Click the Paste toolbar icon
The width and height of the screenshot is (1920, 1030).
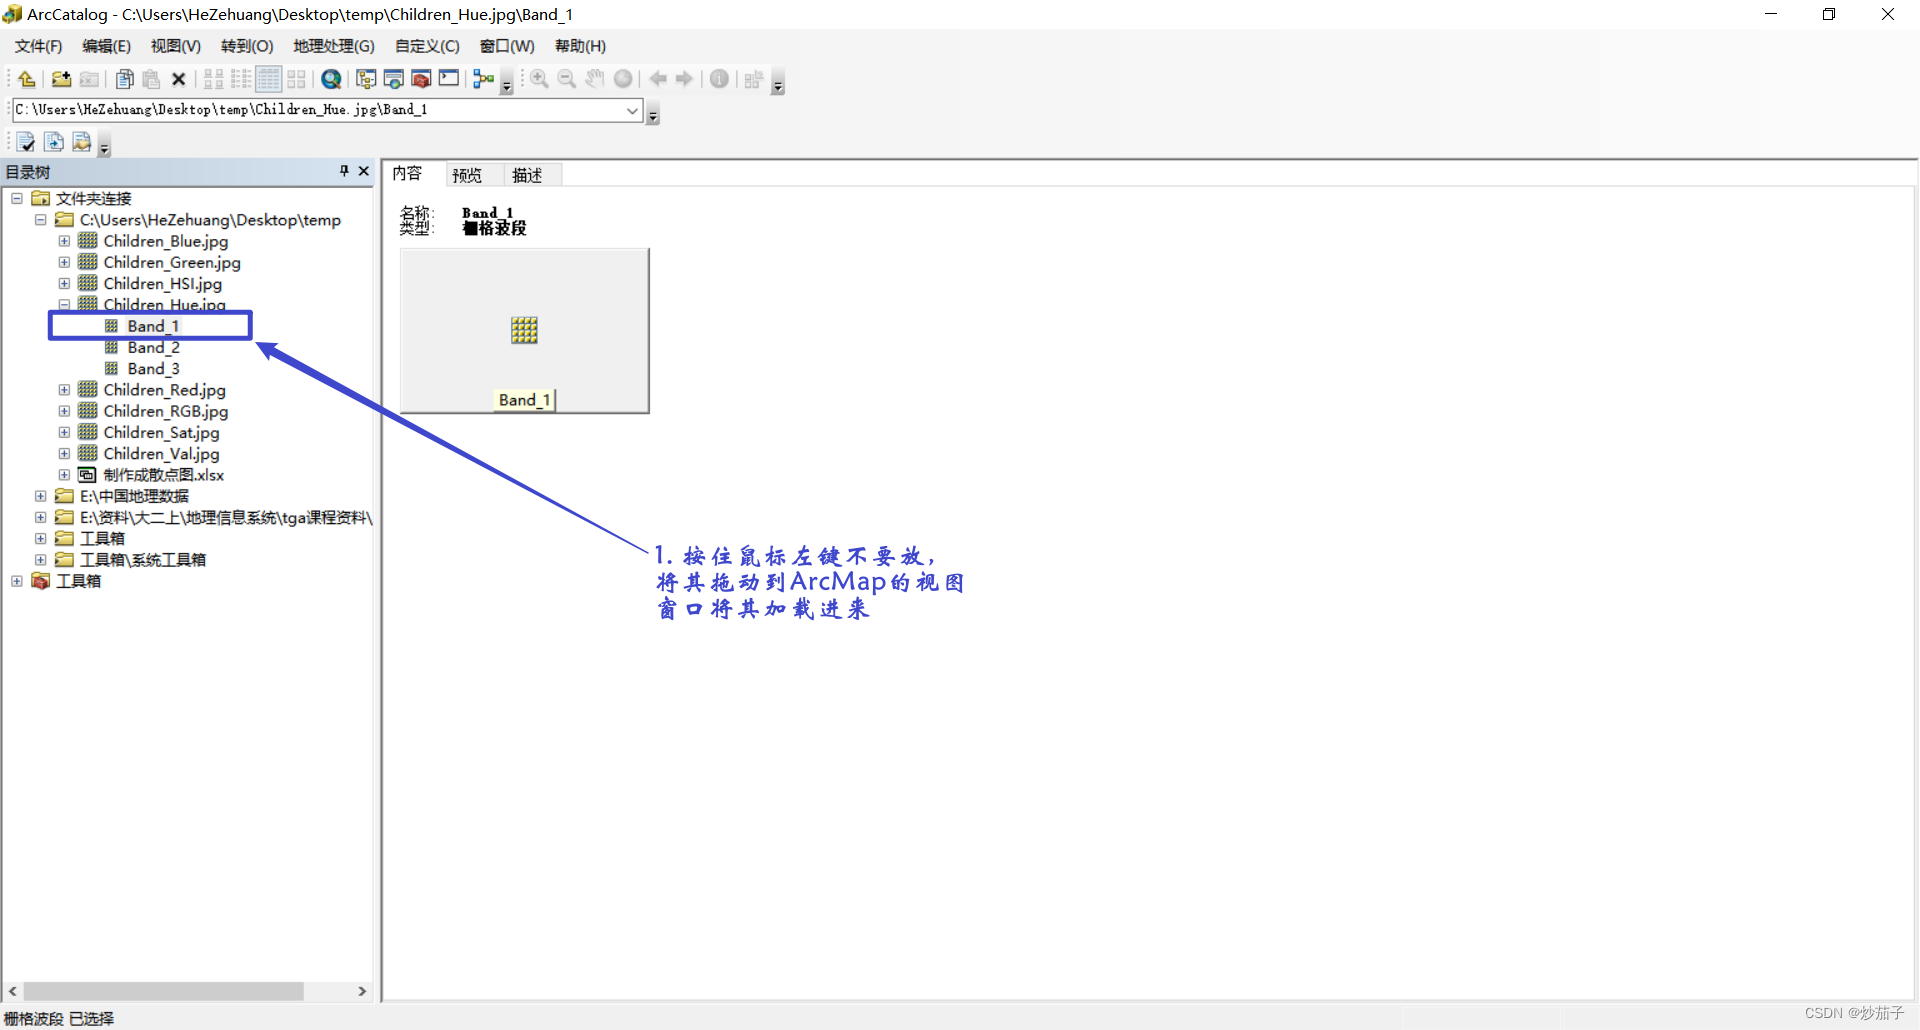152,79
